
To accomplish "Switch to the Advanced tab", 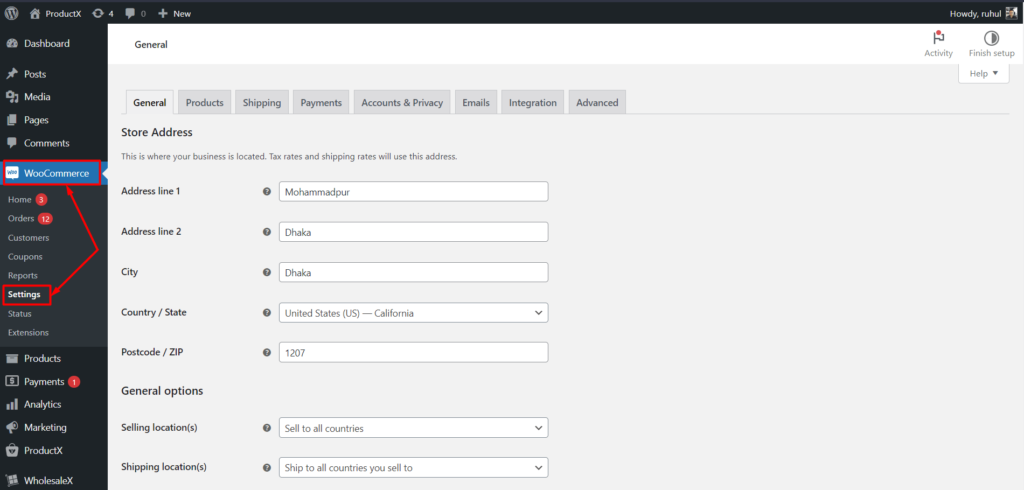I will (x=597, y=103).
